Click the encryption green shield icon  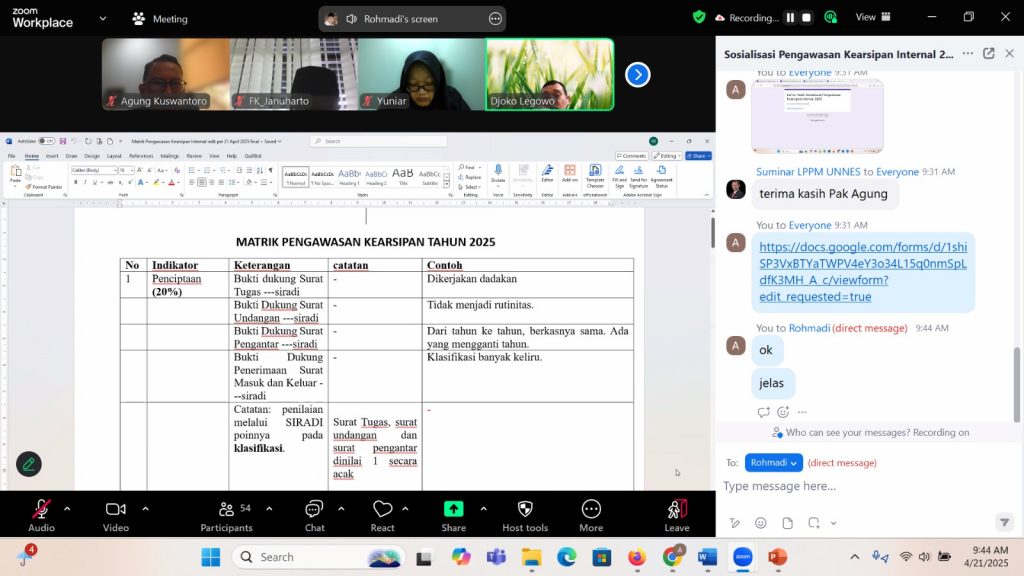pyautogui.click(x=699, y=17)
